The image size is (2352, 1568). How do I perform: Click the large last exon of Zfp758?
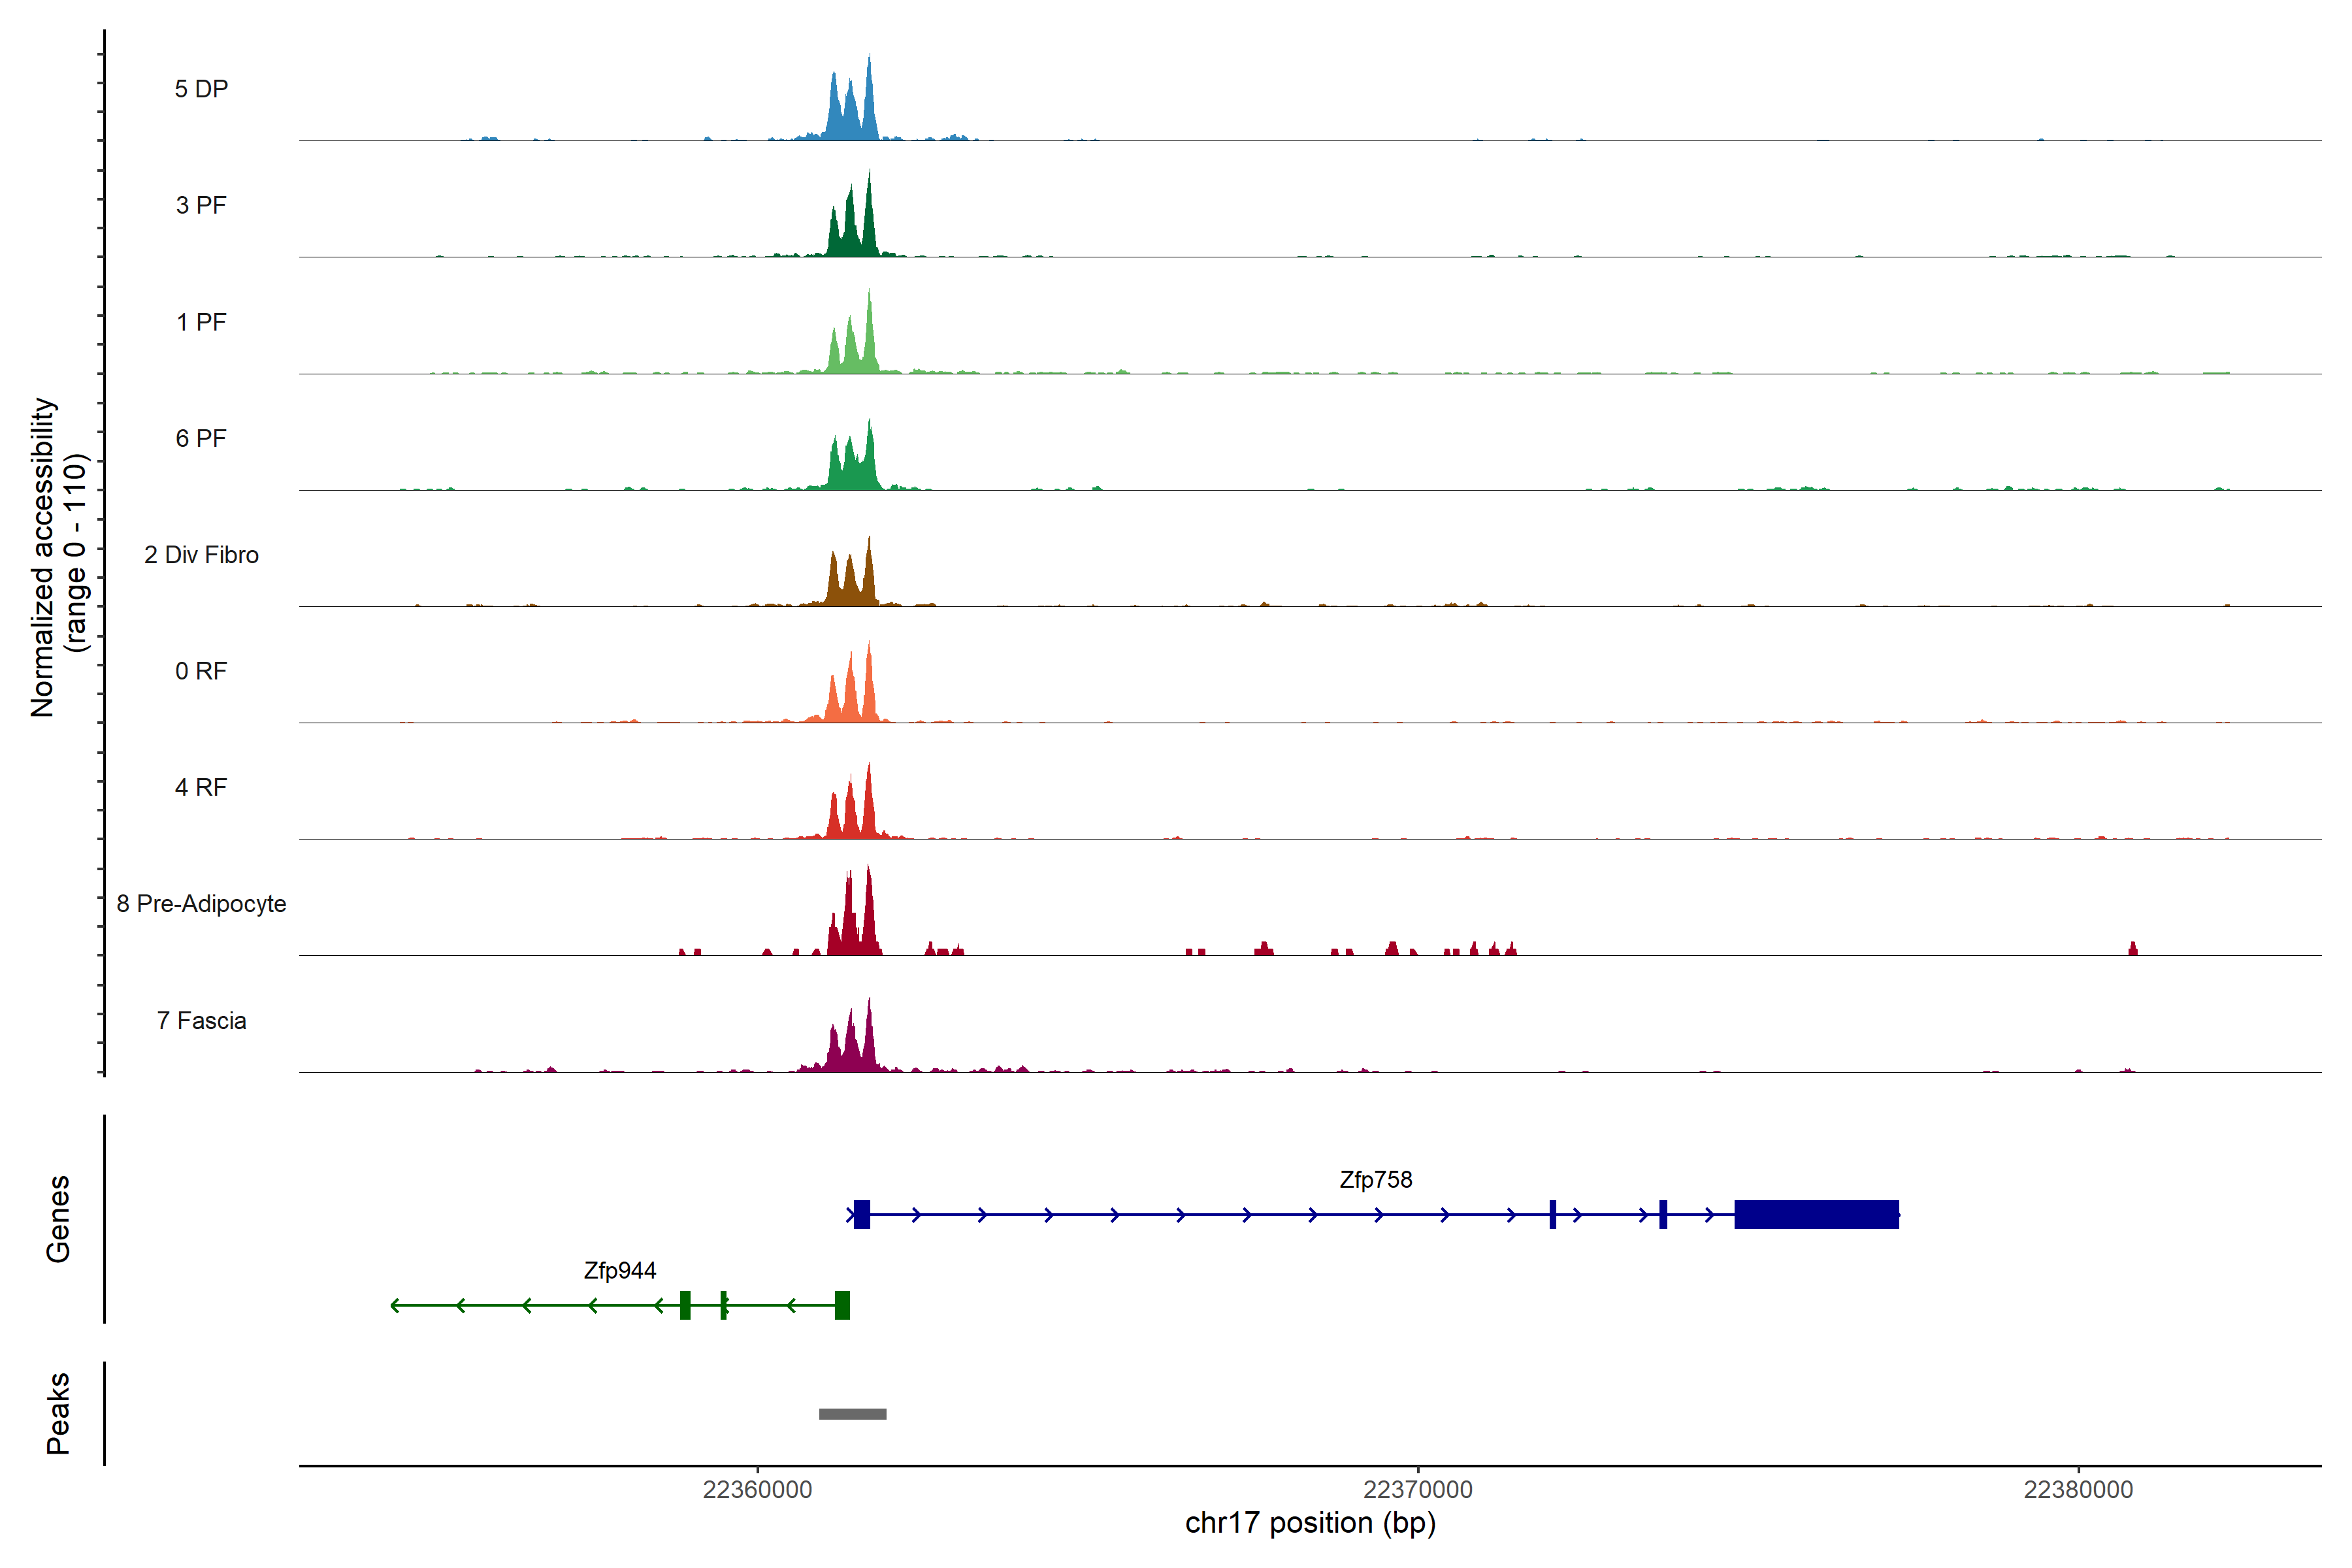[x=1816, y=1214]
